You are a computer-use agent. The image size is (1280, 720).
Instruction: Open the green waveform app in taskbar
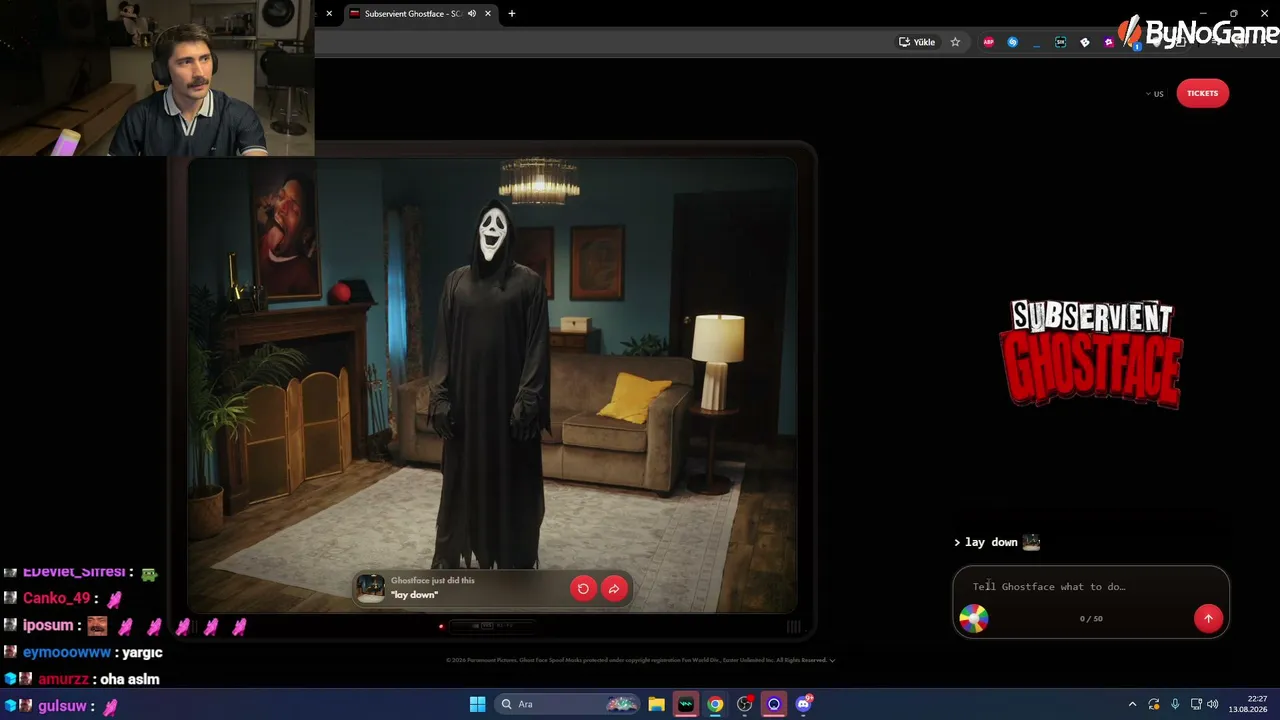click(686, 704)
